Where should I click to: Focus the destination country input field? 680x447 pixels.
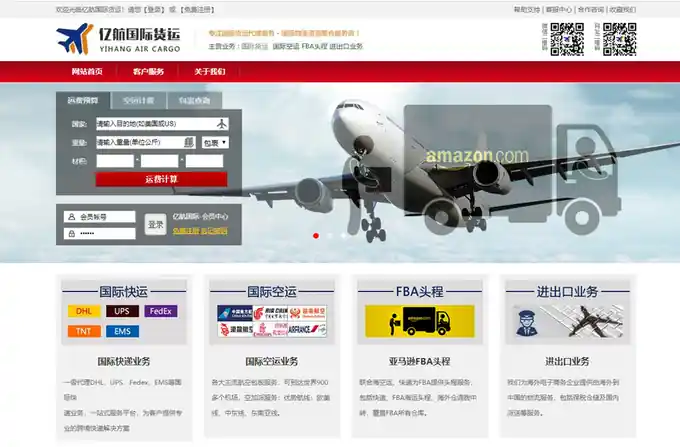(162, 124)
